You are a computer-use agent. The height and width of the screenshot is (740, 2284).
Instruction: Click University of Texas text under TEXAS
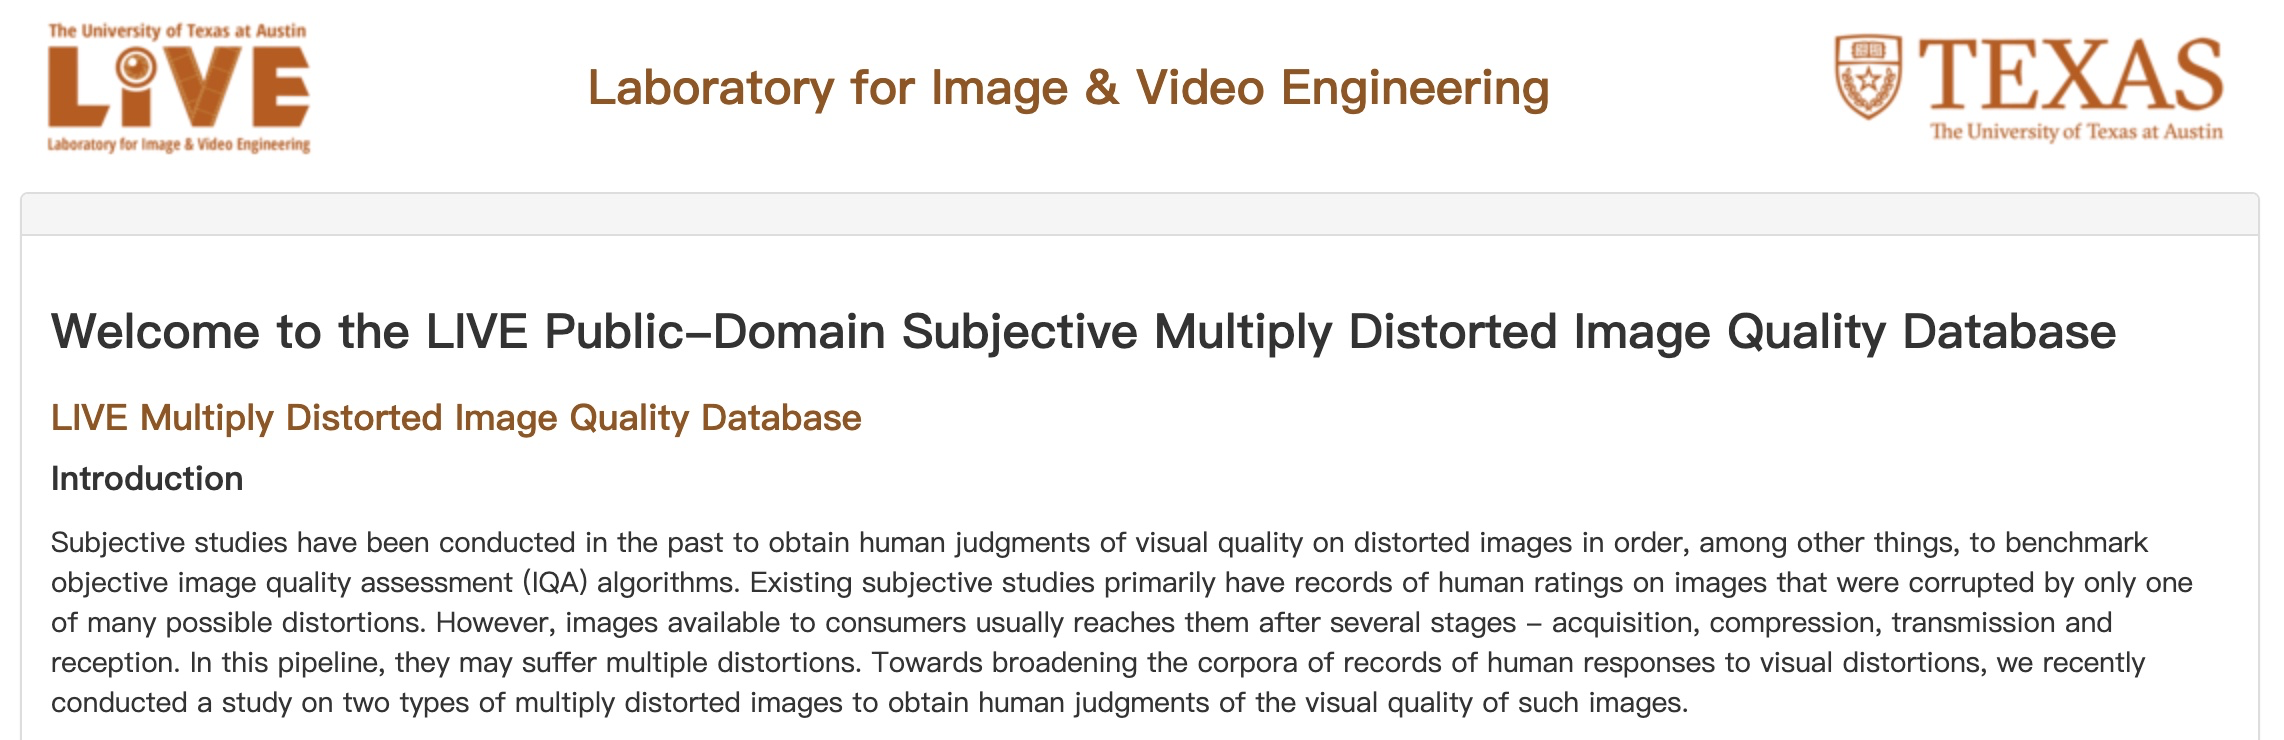tap(2076, 132)
